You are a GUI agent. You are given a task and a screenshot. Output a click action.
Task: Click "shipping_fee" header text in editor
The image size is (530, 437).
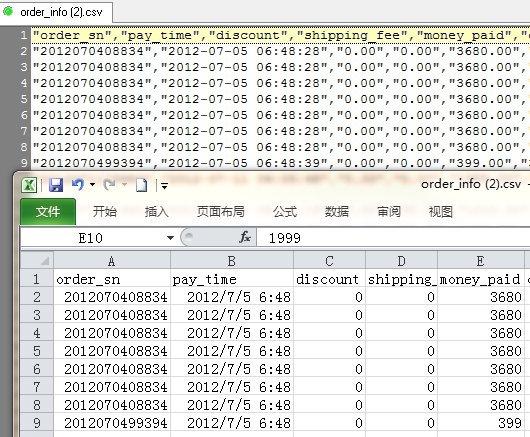(x=352, y=35)
